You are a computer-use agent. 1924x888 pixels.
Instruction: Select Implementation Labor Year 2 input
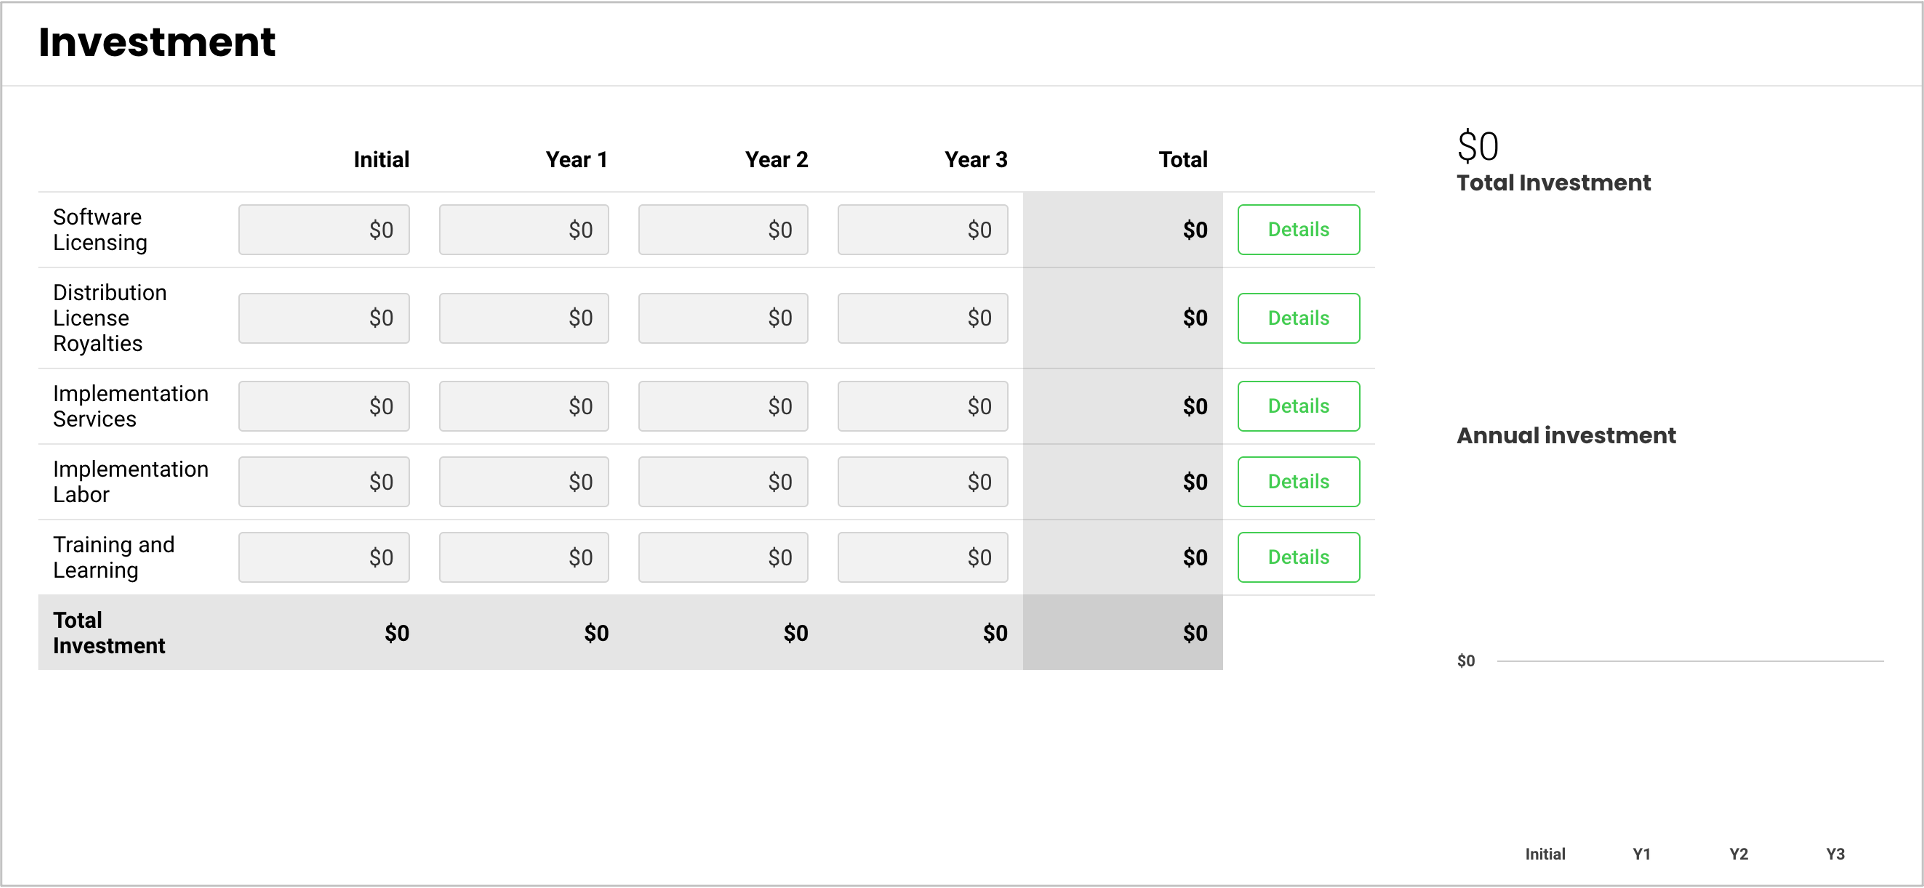tap(723, 482)
